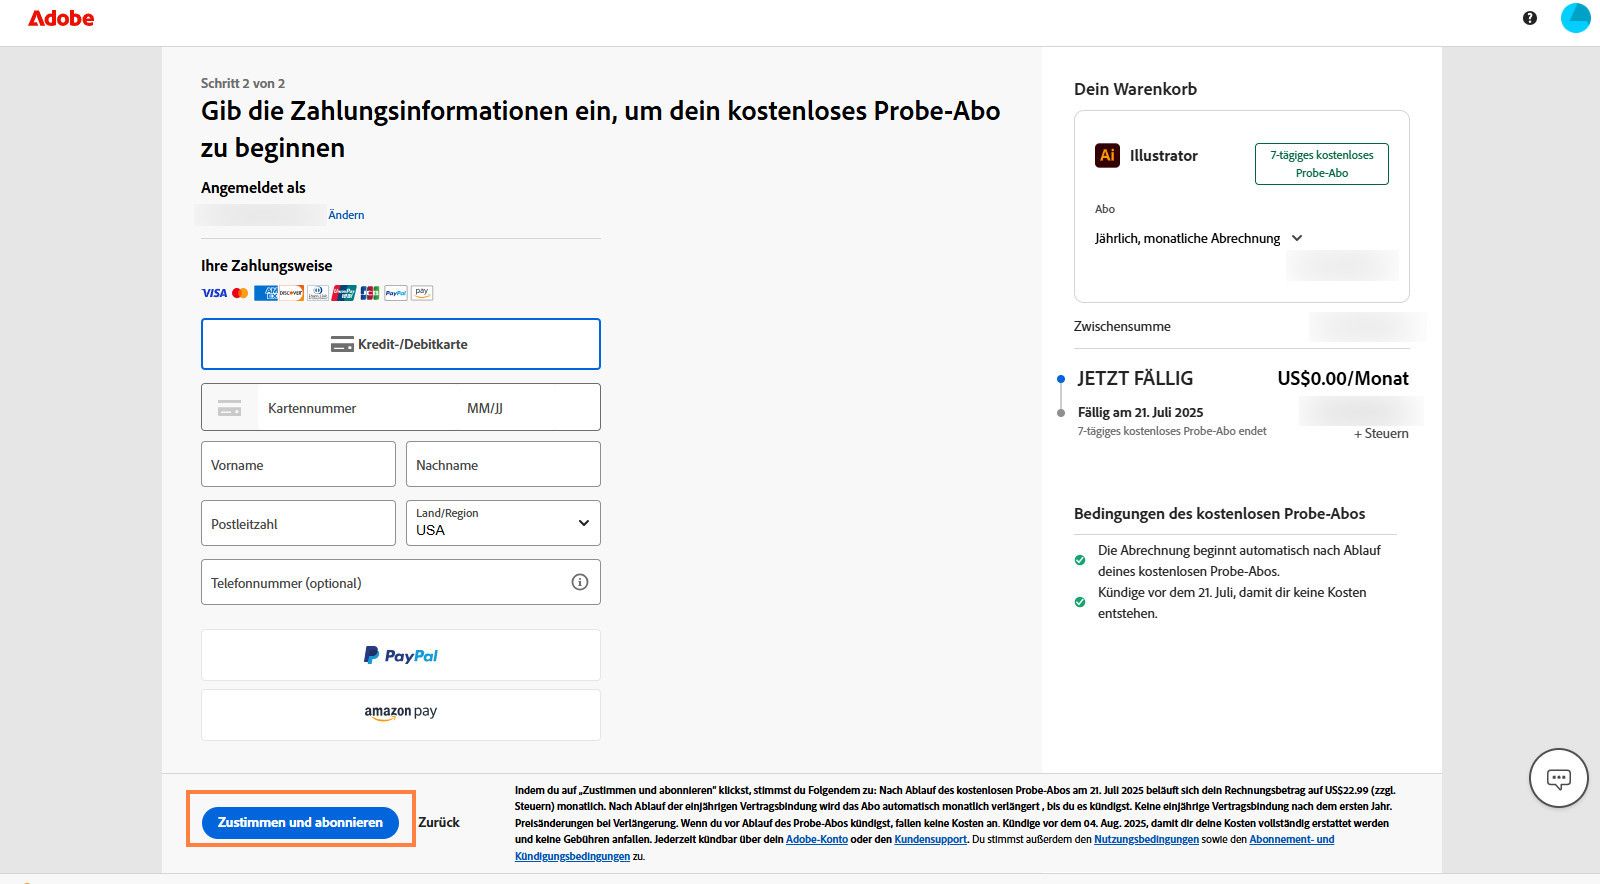Go back with Zurück

coord(439,822)
